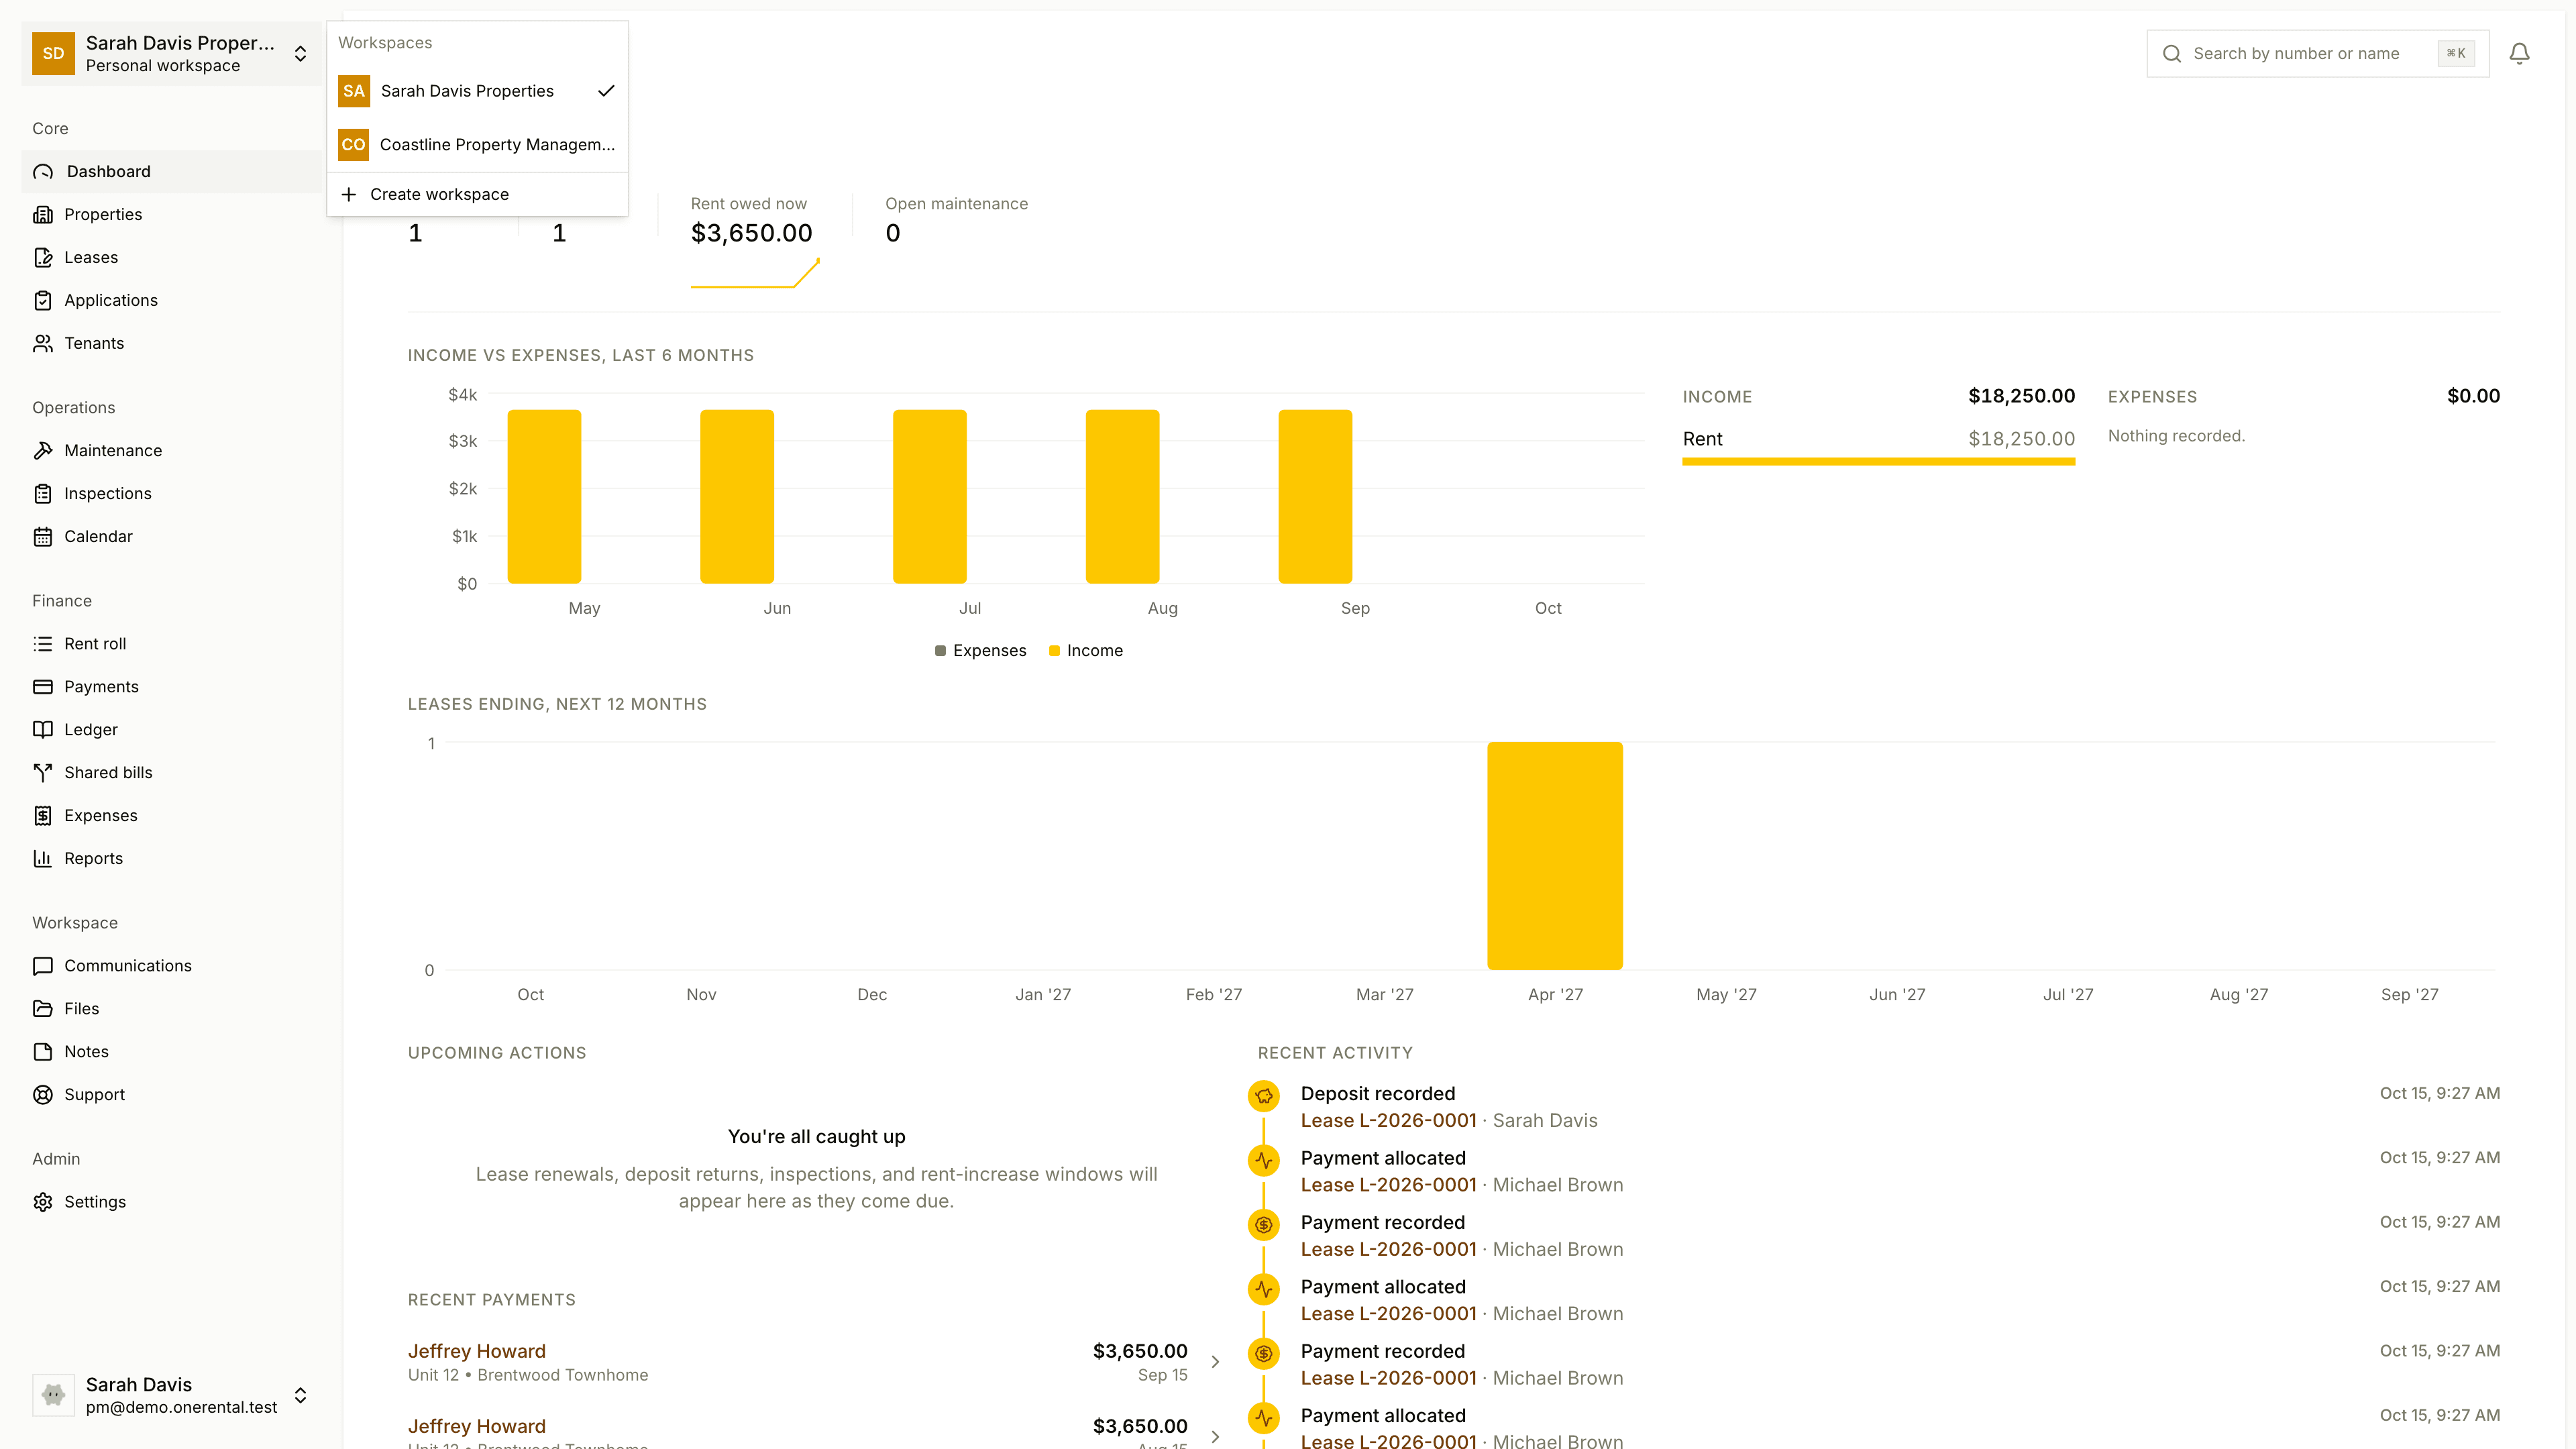Screen dimensions: 2576x1449
Task: Select Sarah Davis Properties workspace
Action: 477,91
